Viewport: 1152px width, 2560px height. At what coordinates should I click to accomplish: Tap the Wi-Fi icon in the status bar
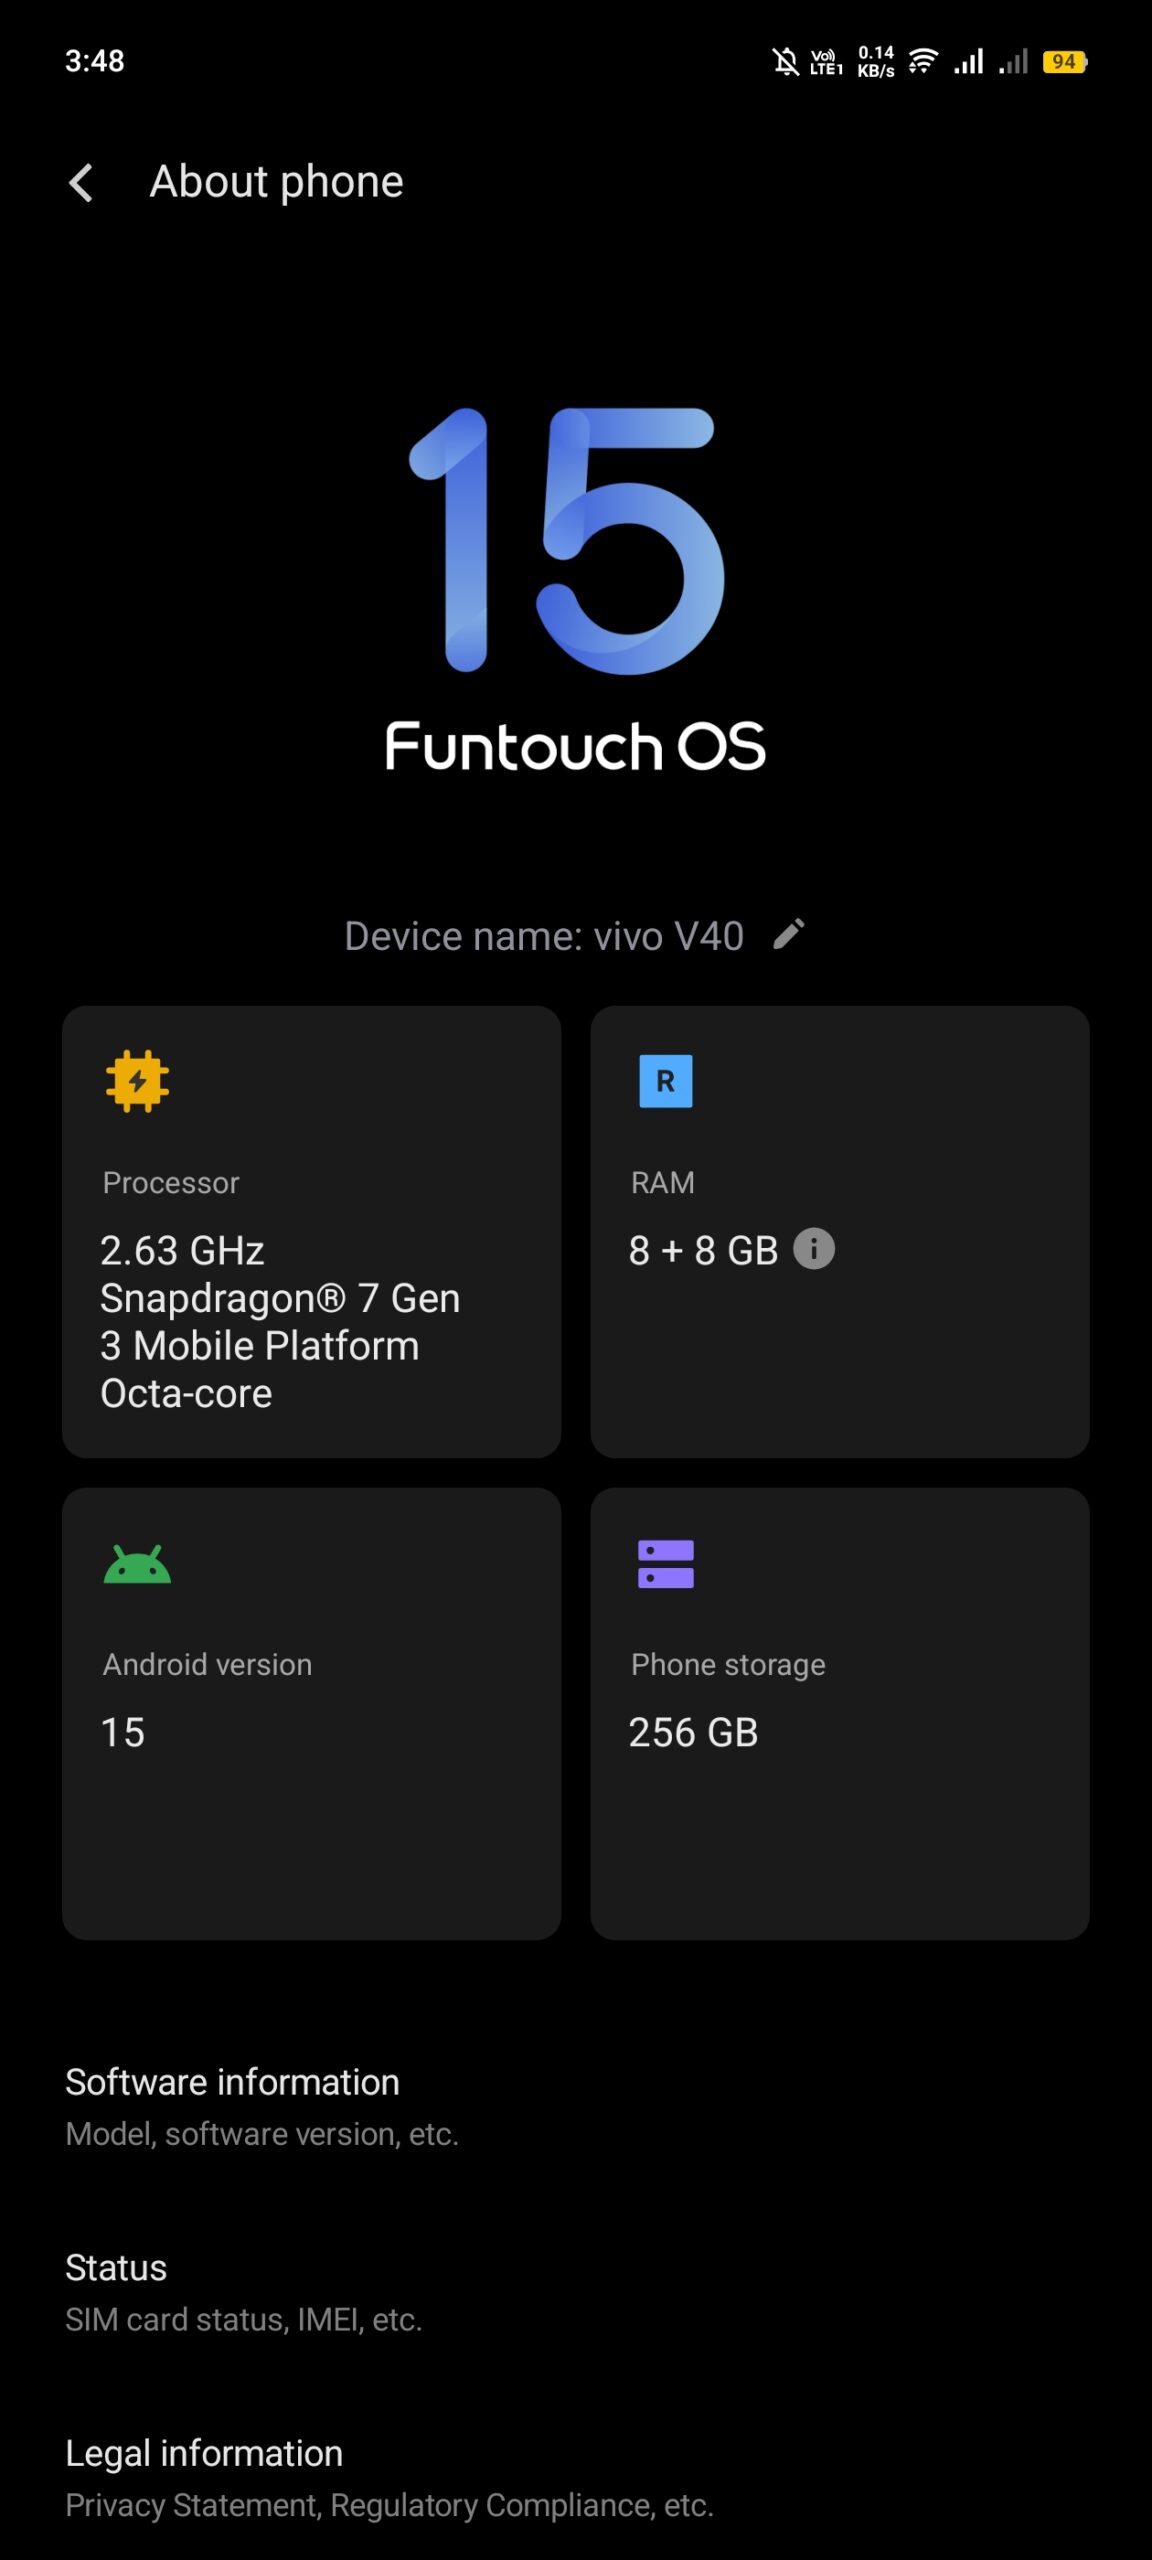pyautogui.click(x=920, y=62)
